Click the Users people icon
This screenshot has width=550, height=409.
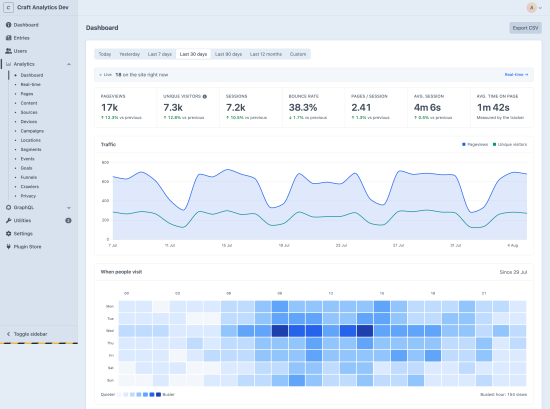8,51
